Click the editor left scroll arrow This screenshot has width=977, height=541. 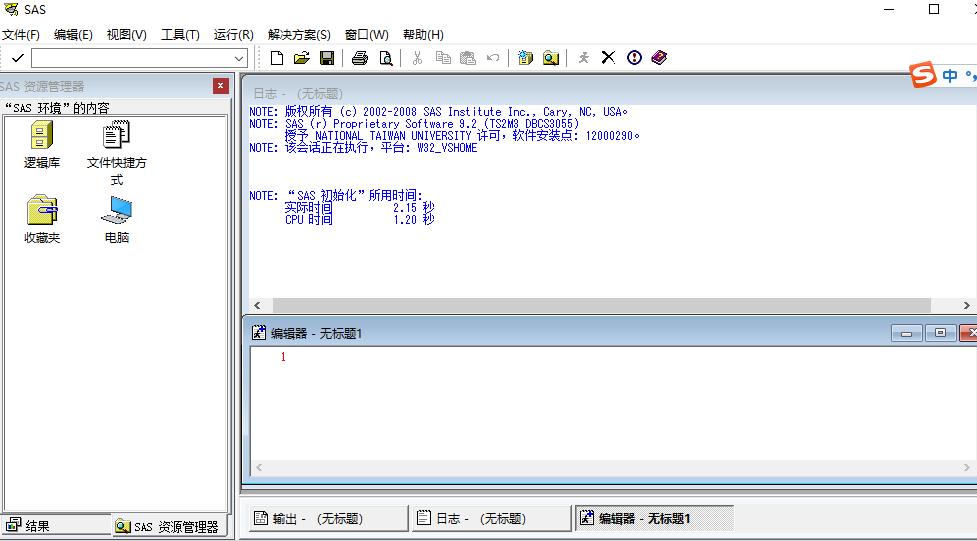click(259, 467)
